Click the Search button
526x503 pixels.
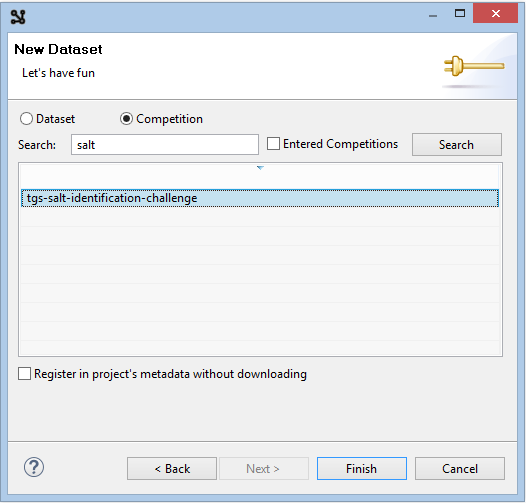(x=457, y=145)
